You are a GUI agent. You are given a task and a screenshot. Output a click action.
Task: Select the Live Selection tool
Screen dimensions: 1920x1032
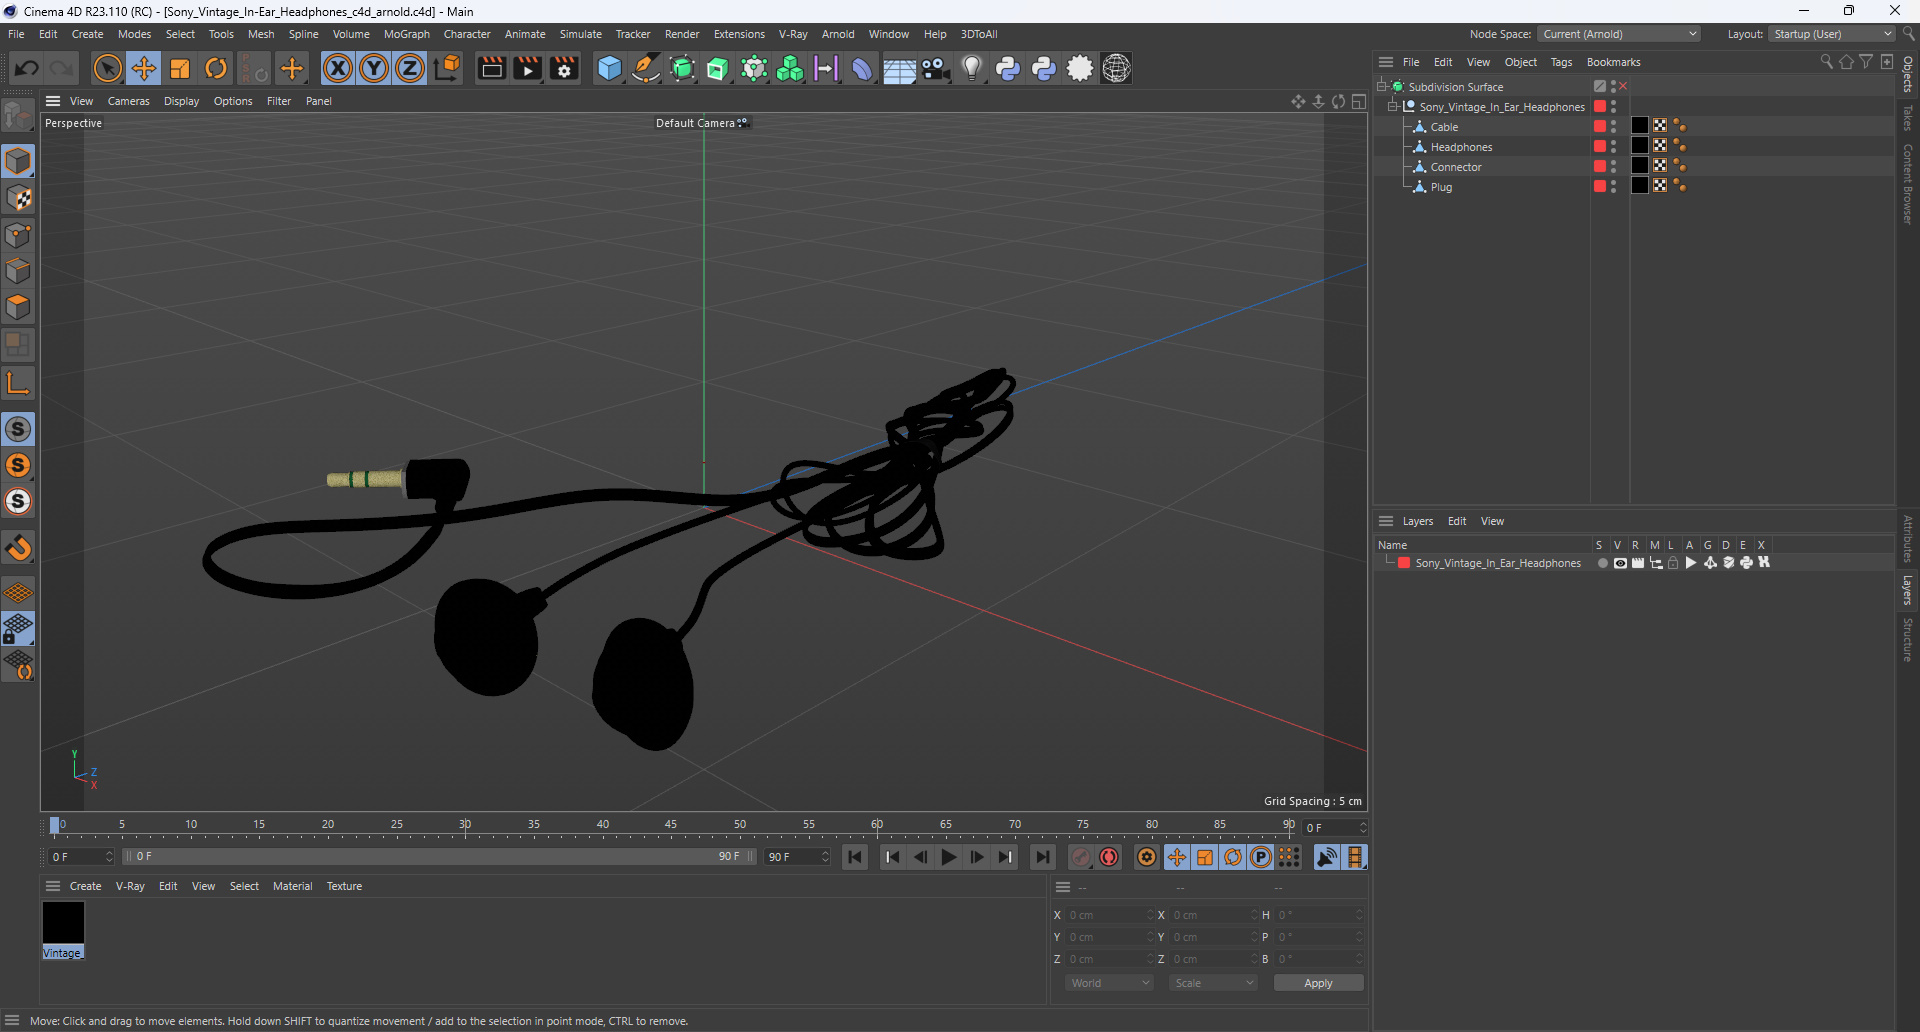point(107,68)
